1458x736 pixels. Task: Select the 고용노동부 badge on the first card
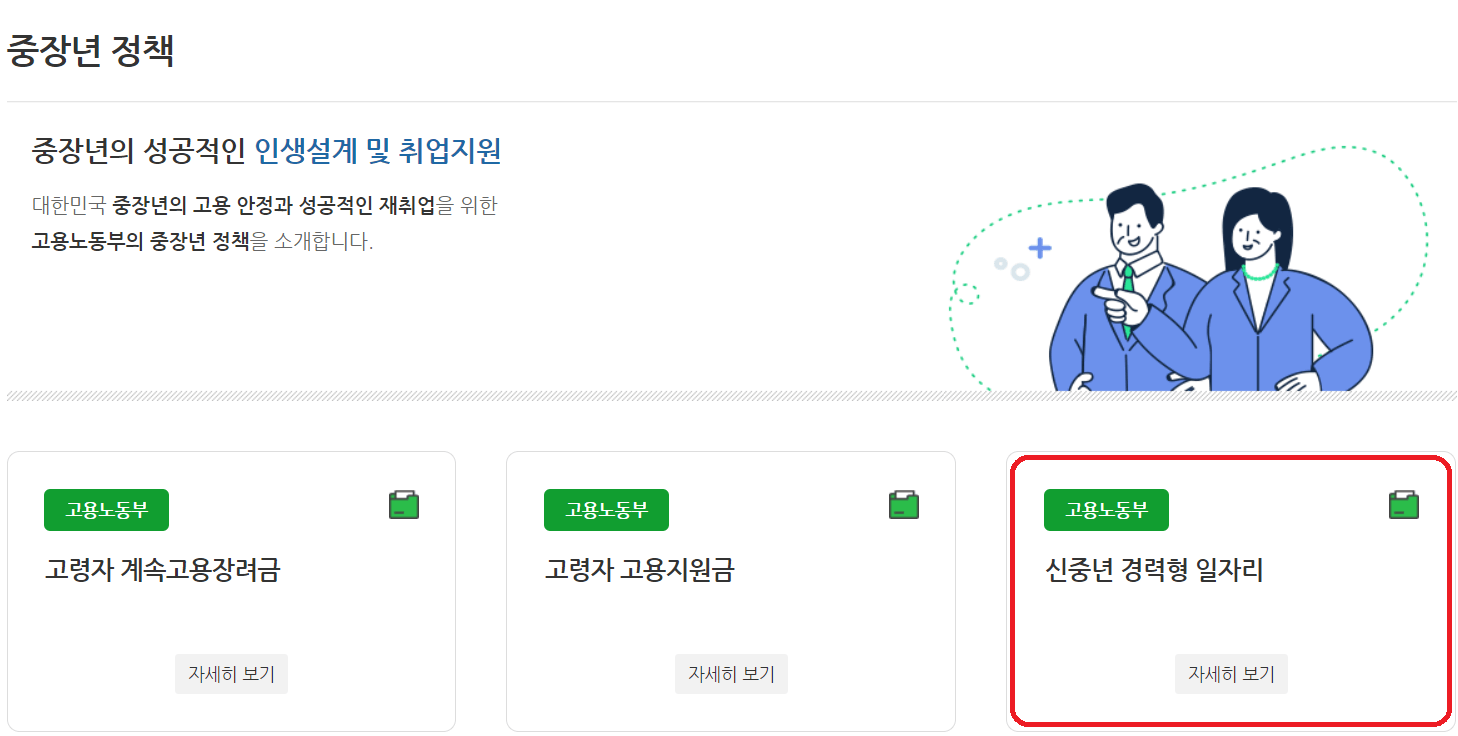point(106,509)
